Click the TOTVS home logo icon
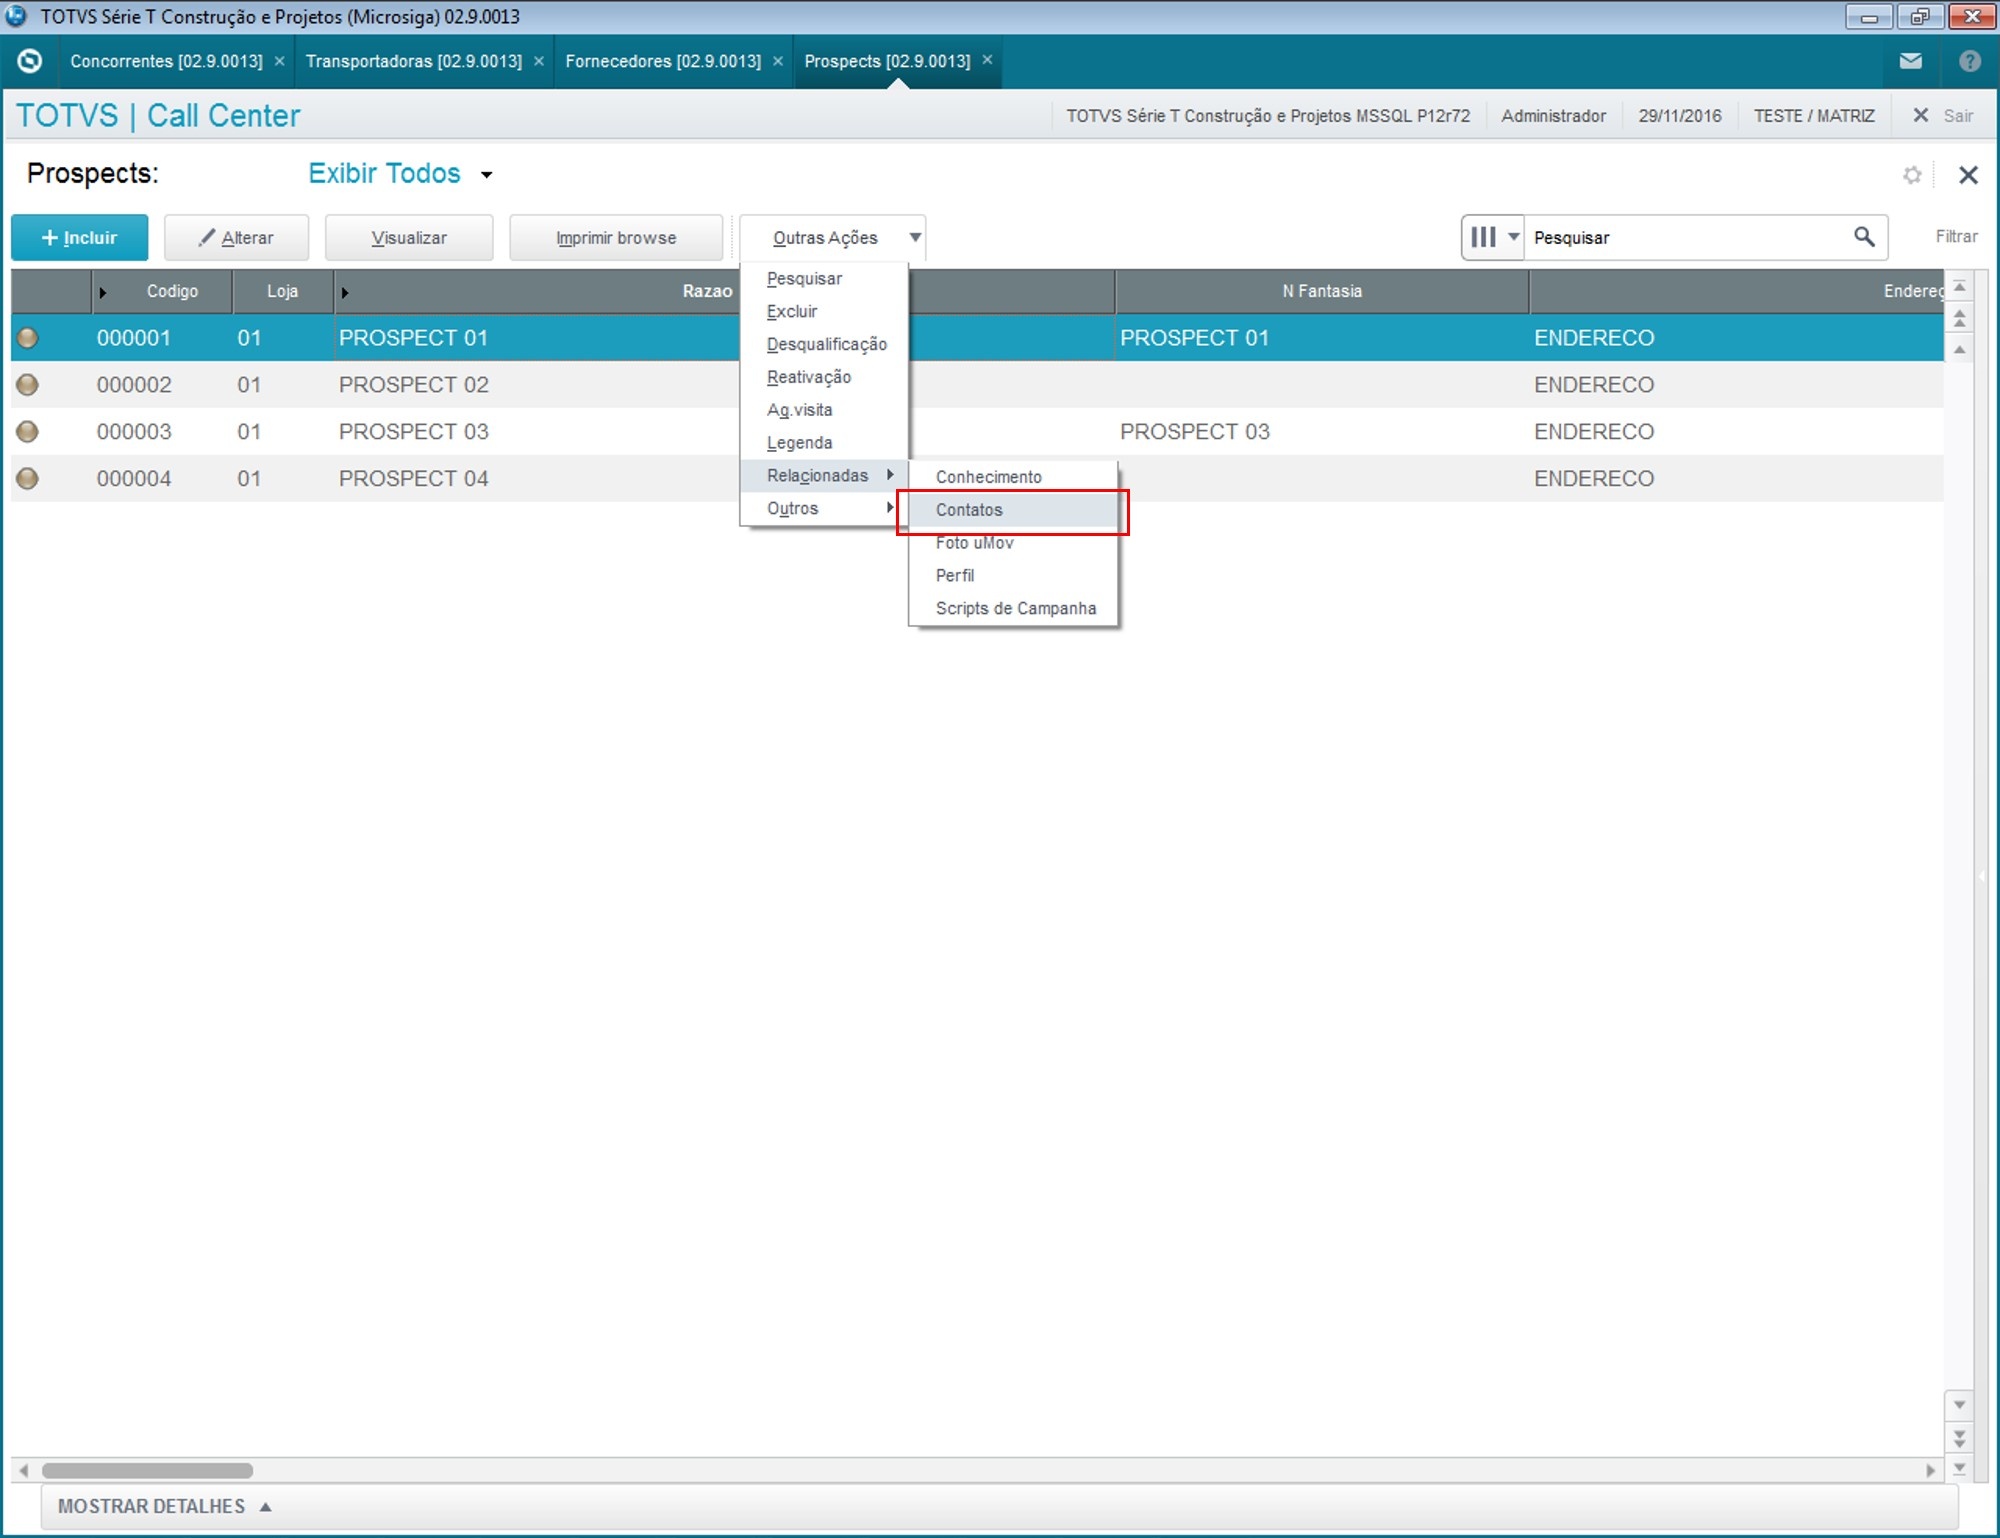This screenshot has height=1538, width=2000. tap(30, 61)
